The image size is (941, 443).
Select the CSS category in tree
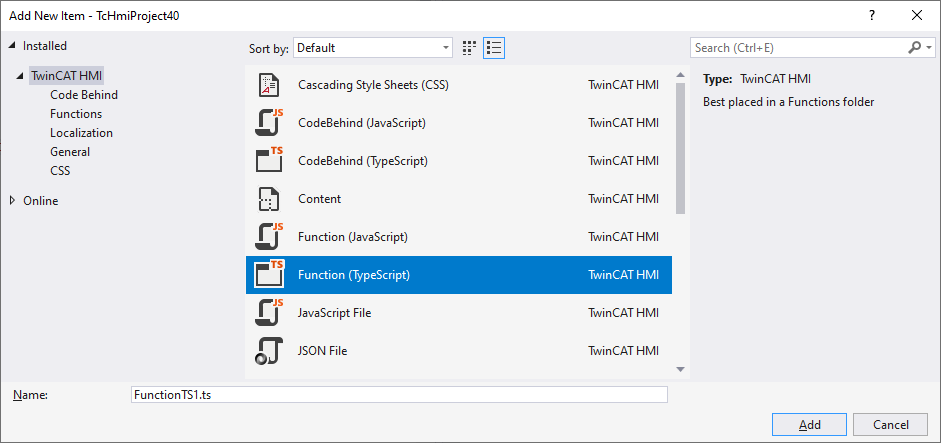[x=60, y=171]
